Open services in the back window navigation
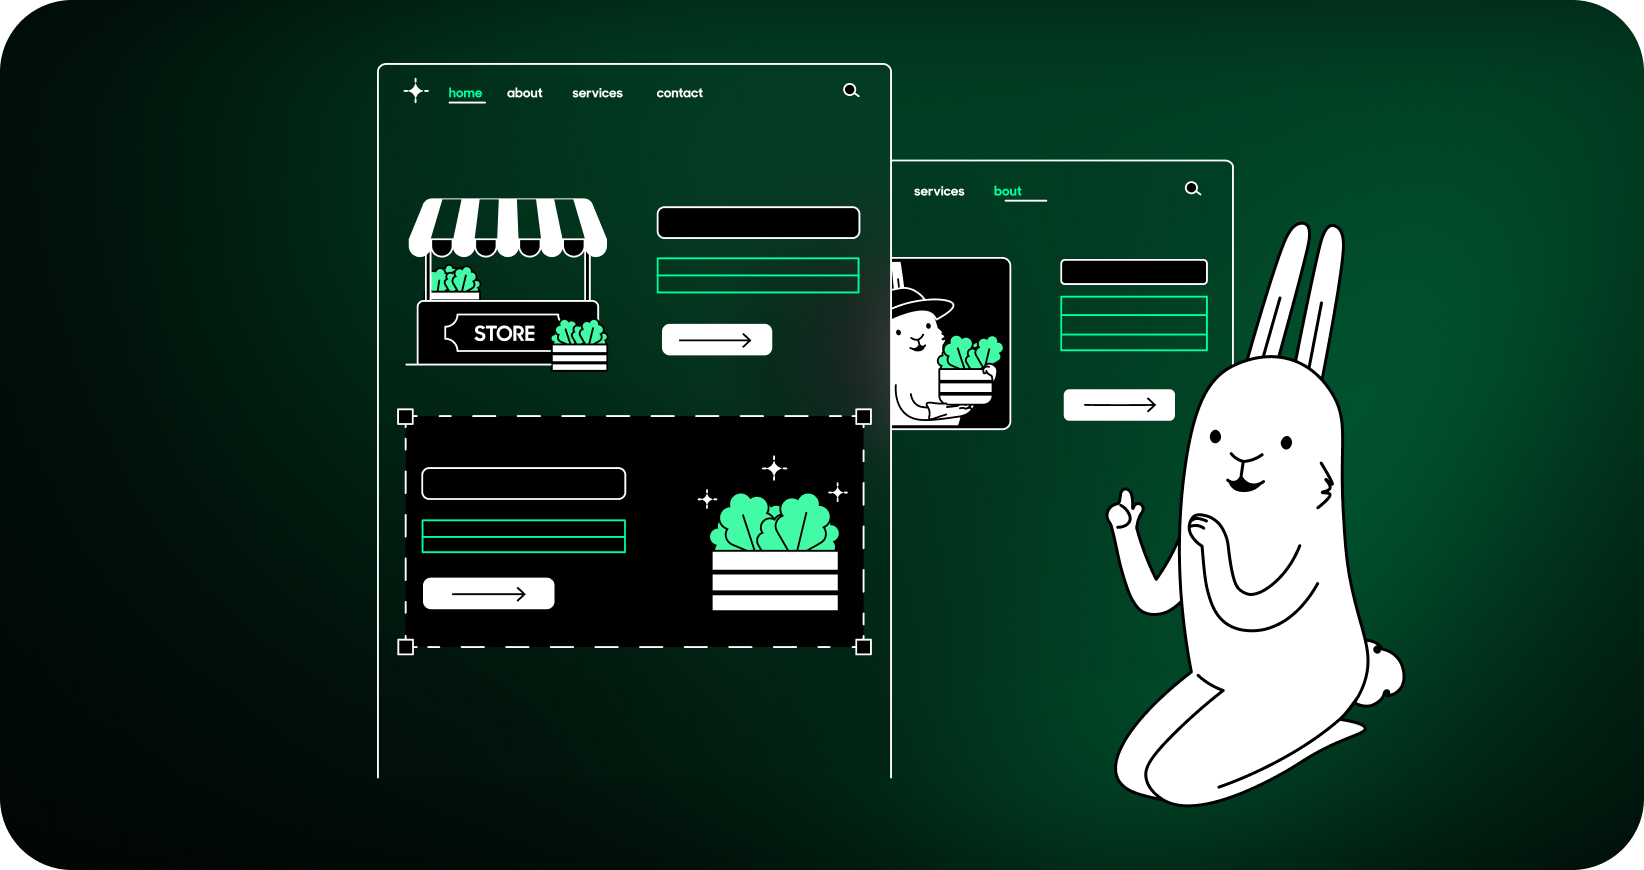Screen dimensions: 1644x870 939,191
